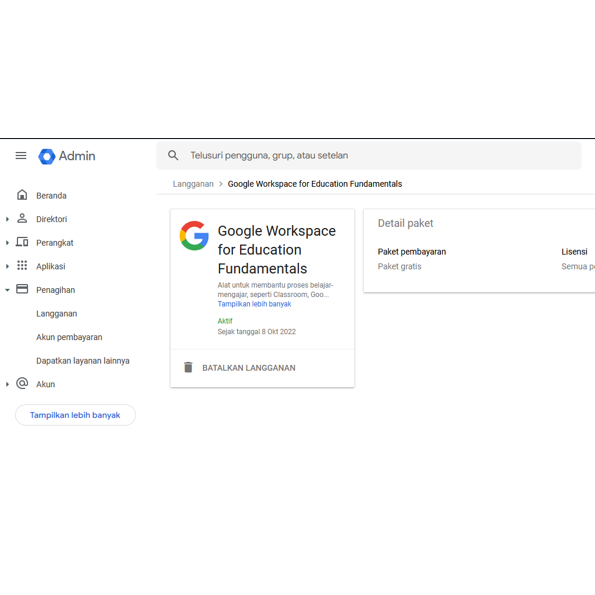Click the Direktori person icon
The image size is (595, 595).
[x=22, y=219]
